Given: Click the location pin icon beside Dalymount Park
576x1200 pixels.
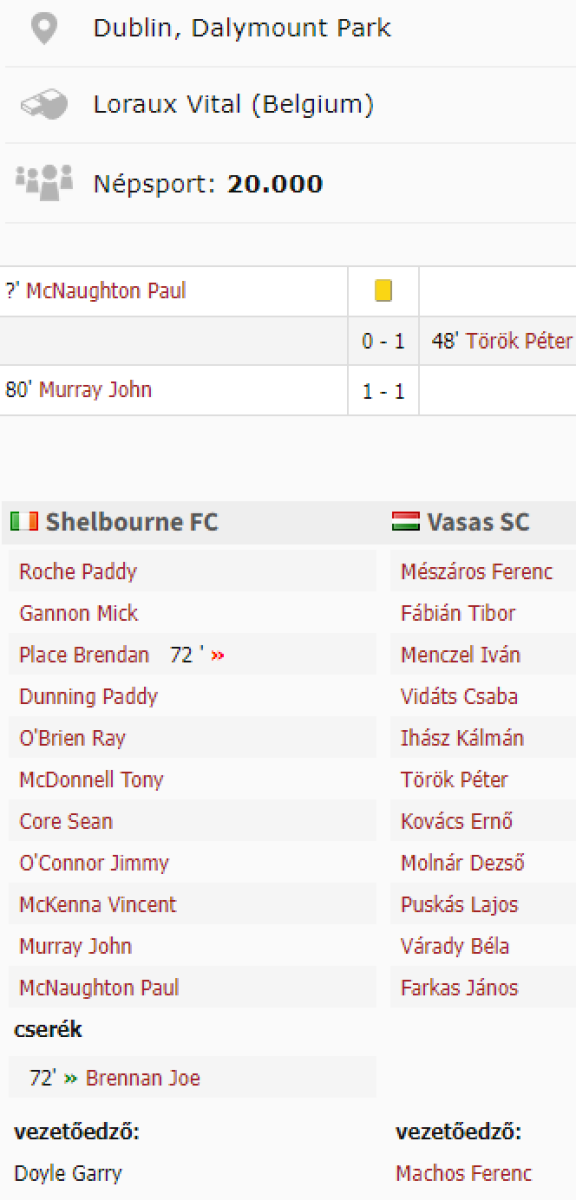Looking at the screenshot, I should pos(43,28).
